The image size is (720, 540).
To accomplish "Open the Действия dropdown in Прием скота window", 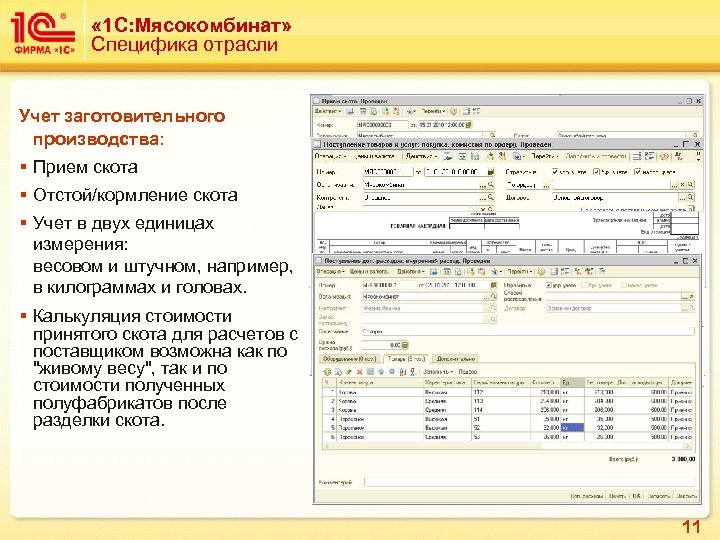I will [x=328, y=112].
